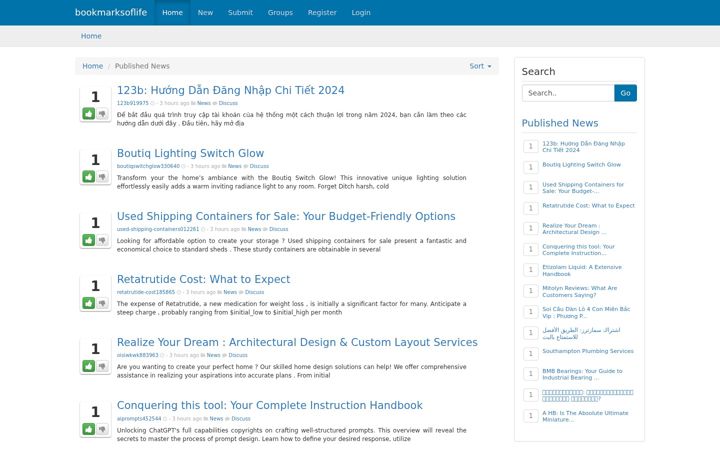Click Published News sidebar heading
720x450 pixels.
tap(560, 123)
